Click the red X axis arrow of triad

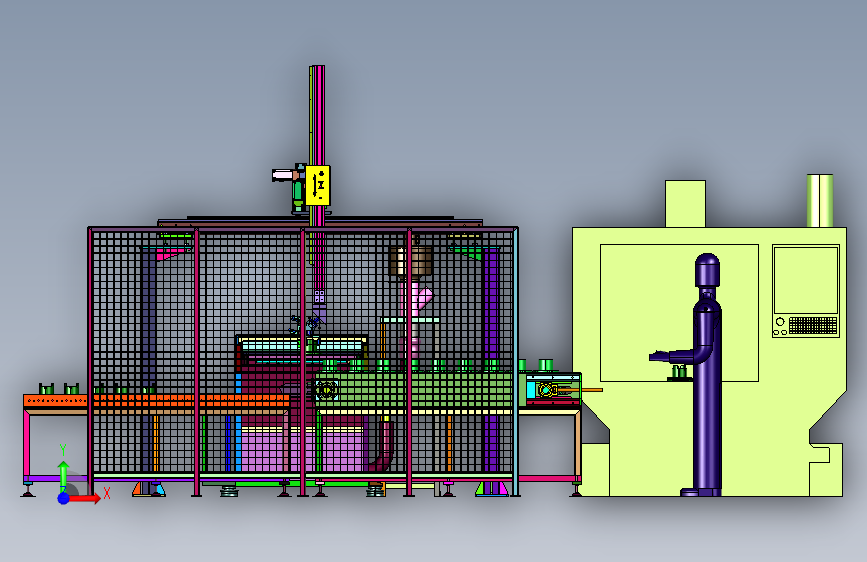pos(84,498)
